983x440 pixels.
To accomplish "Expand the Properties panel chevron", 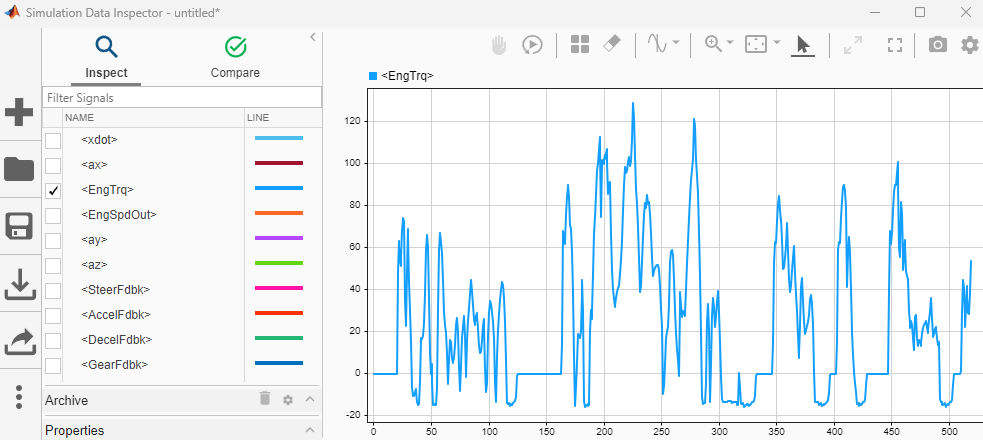I will click(x=310, y=431).
